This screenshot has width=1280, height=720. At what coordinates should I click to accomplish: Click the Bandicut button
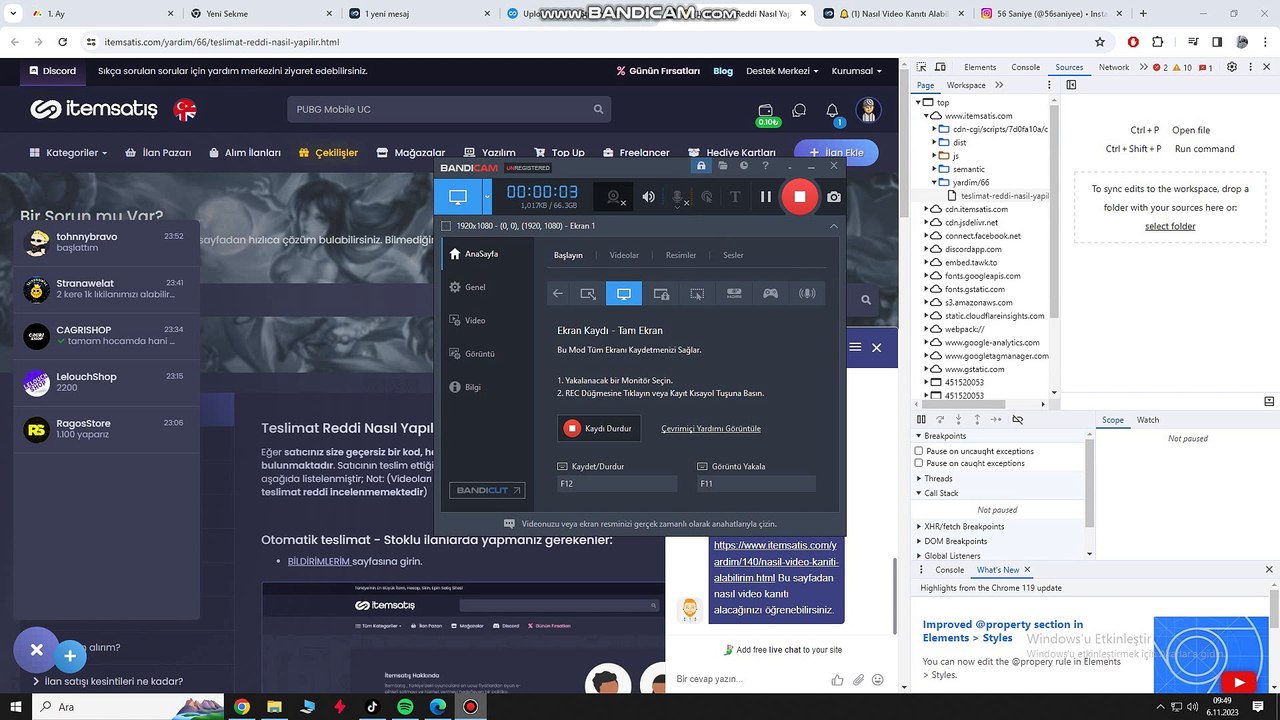point(489,490)
